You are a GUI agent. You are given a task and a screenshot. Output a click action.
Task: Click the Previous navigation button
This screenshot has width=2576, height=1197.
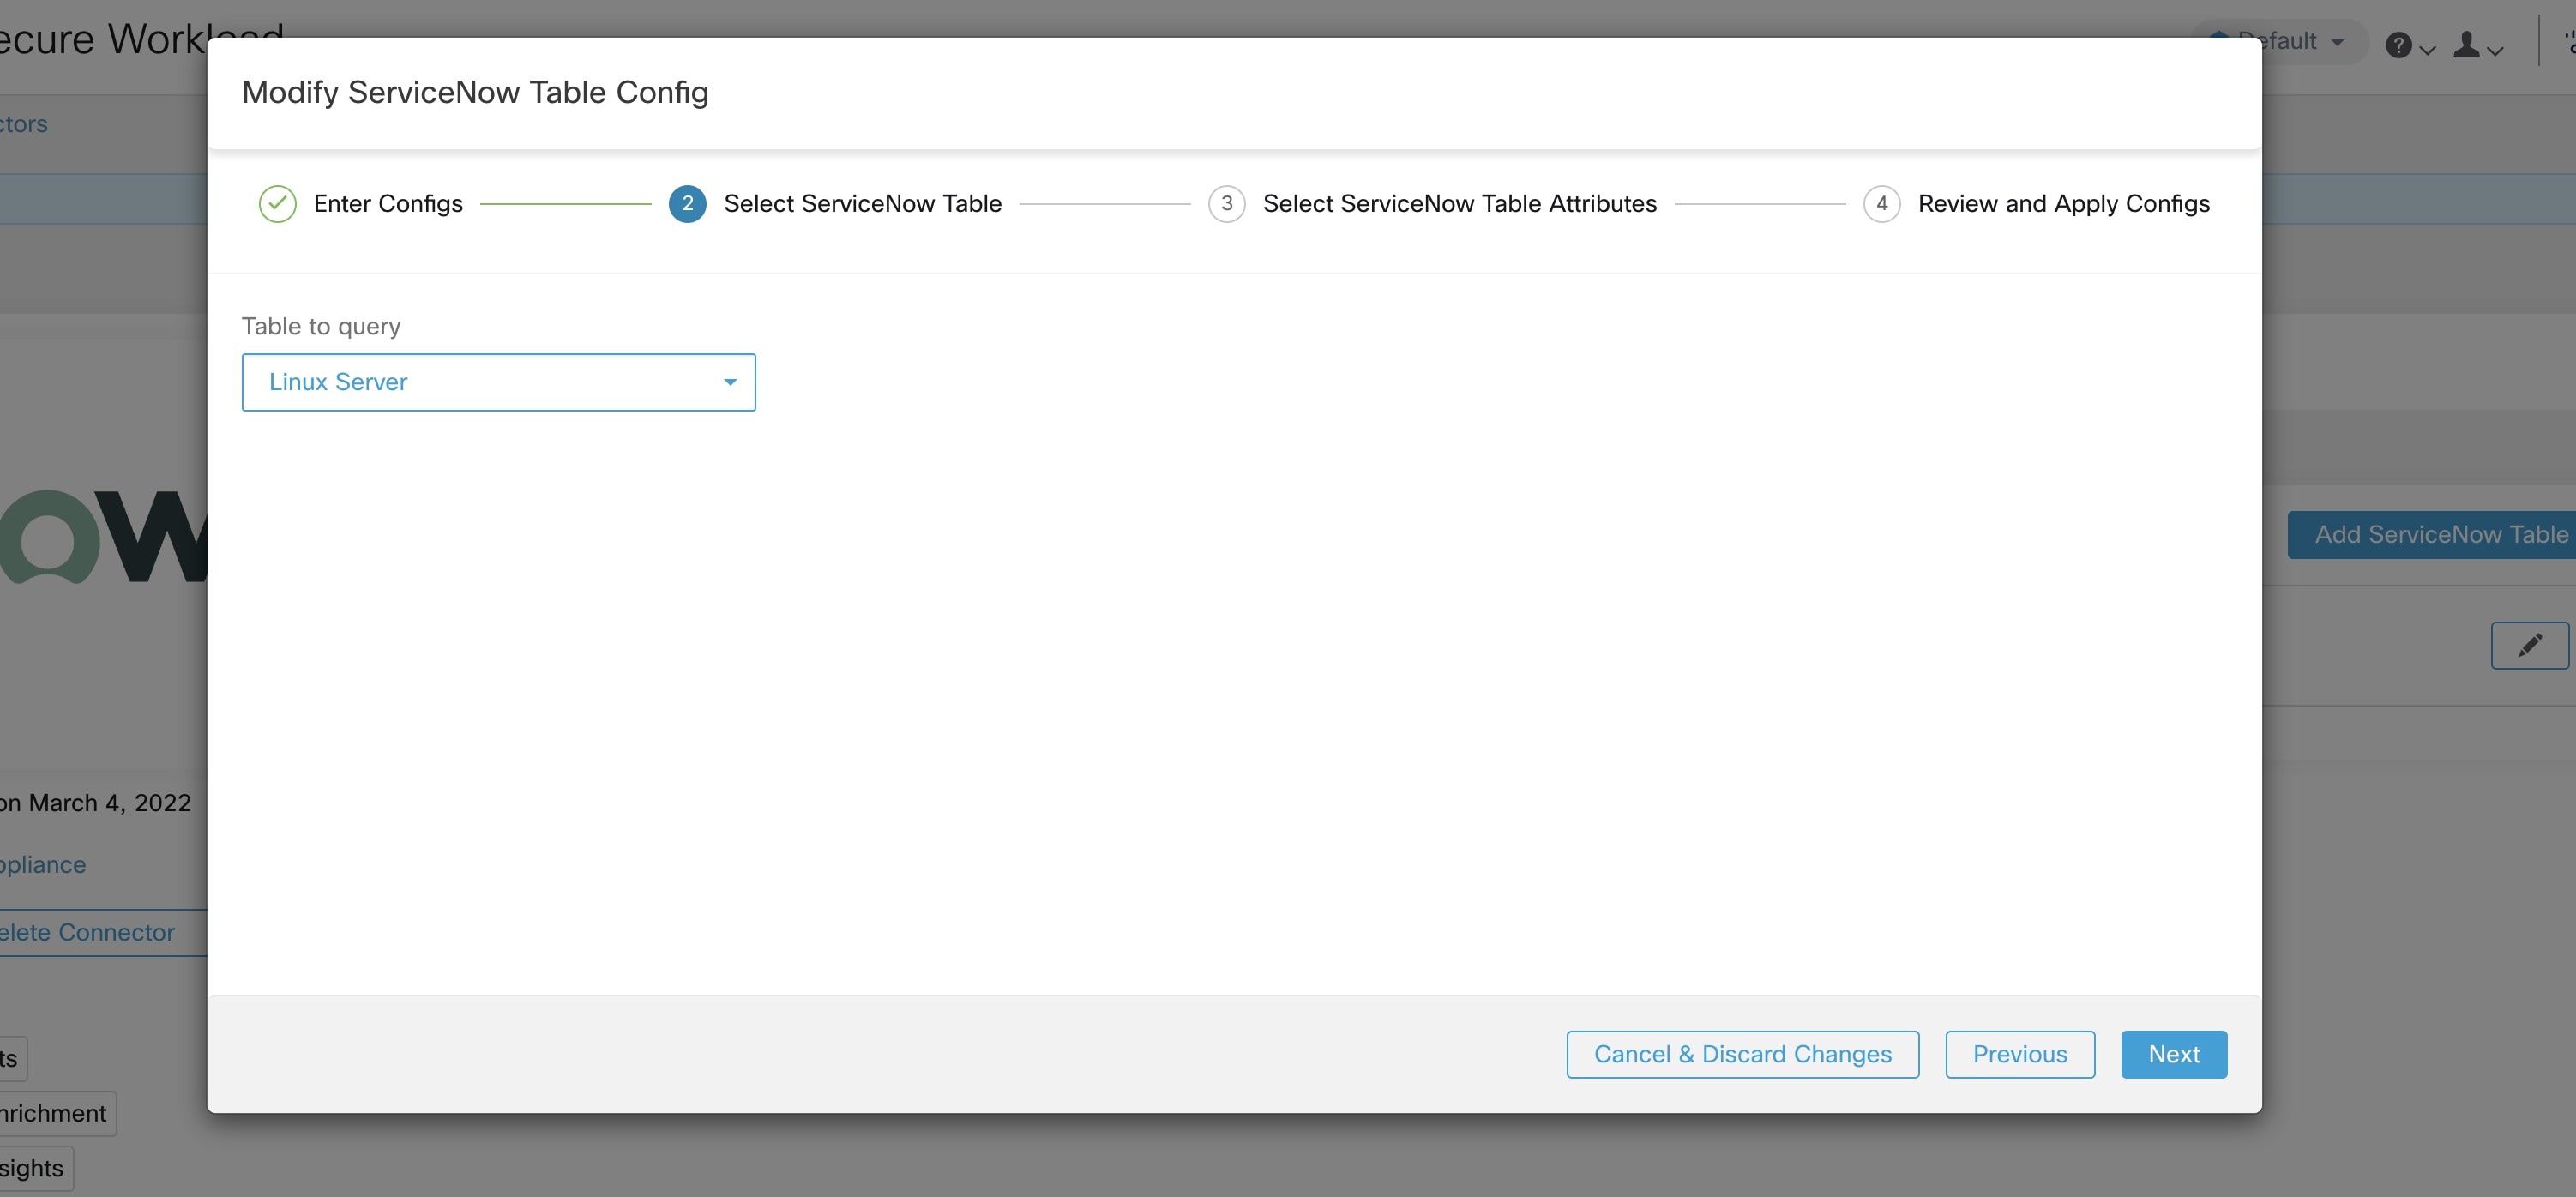point(2020,1054)
